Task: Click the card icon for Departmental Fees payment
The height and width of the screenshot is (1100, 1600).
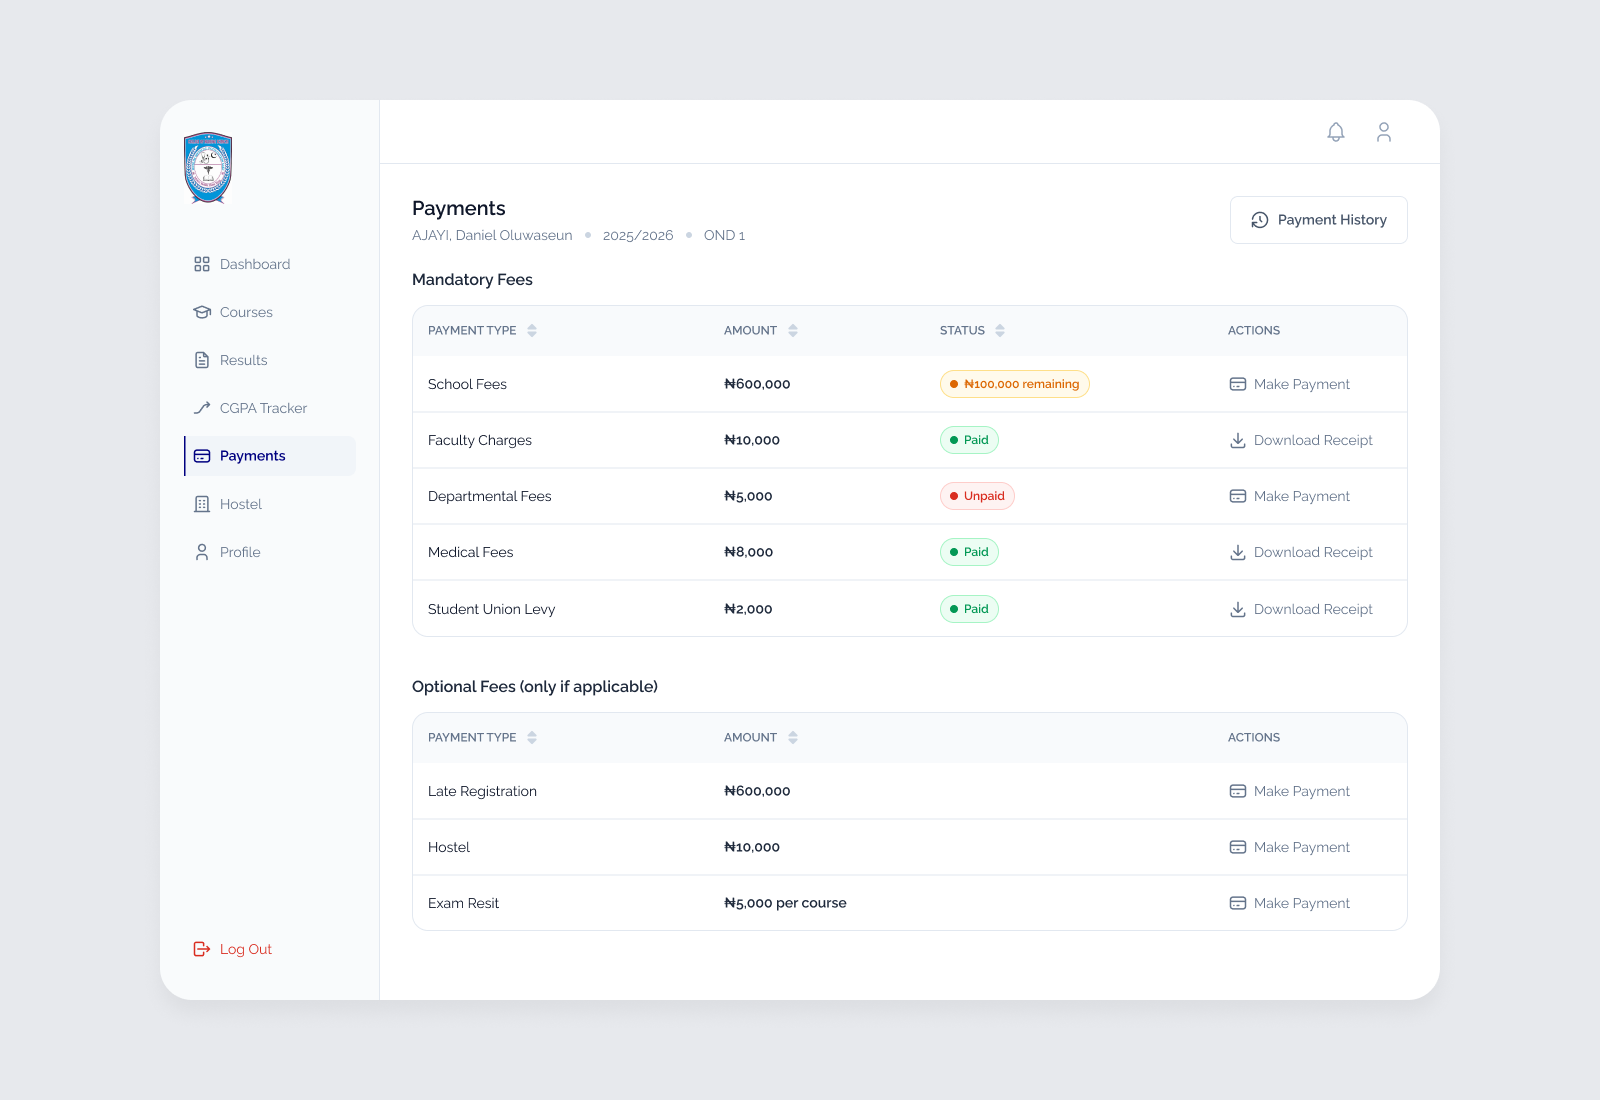Action: 1238,496
